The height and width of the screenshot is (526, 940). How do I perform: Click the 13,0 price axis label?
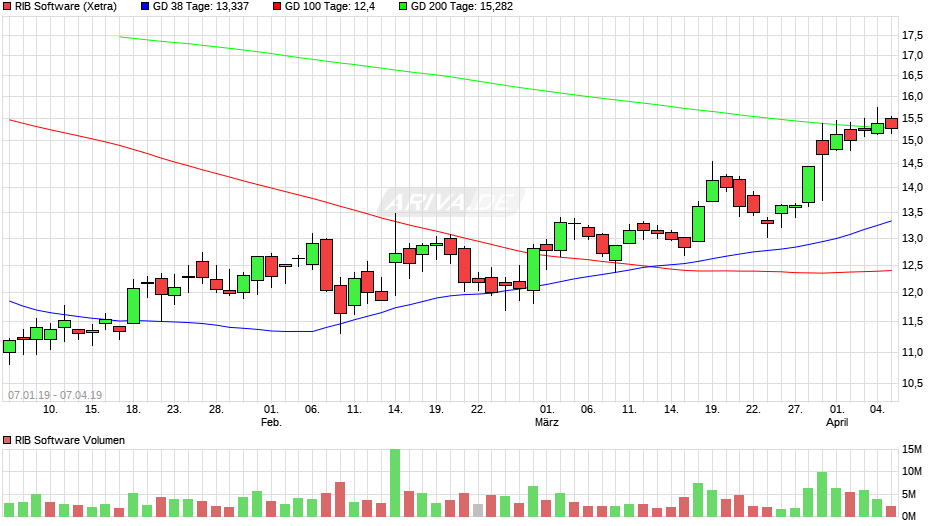(912, 238)
